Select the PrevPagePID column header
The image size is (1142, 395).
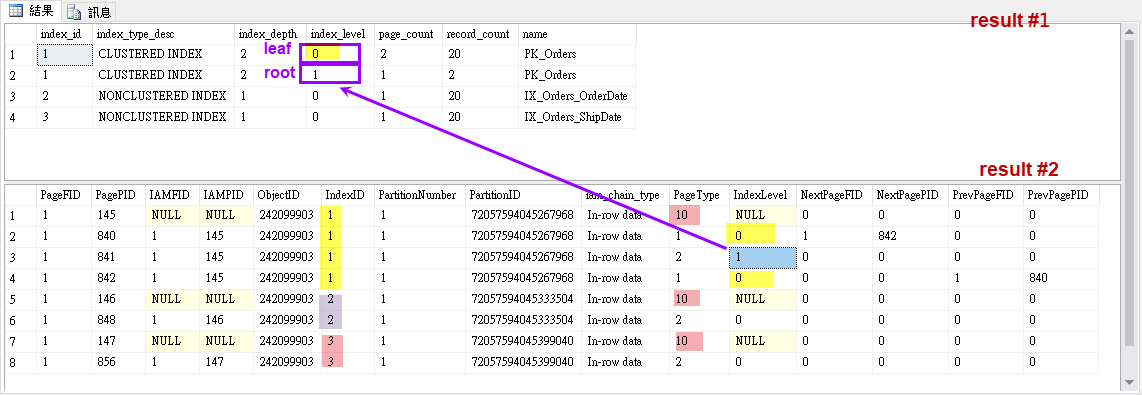click(x=1061, y=195)
